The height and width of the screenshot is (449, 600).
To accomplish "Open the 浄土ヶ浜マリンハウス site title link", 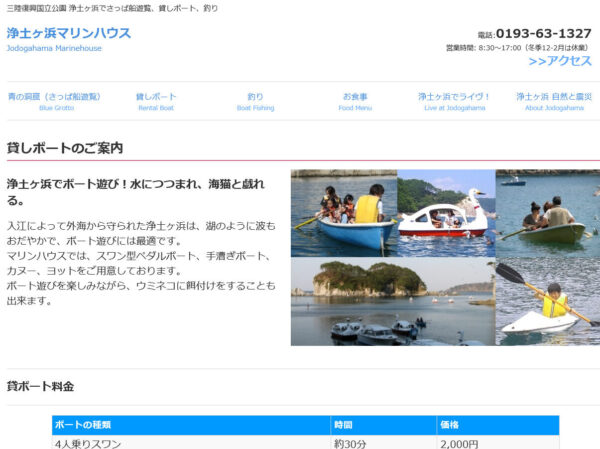I will tap(69, 33).
